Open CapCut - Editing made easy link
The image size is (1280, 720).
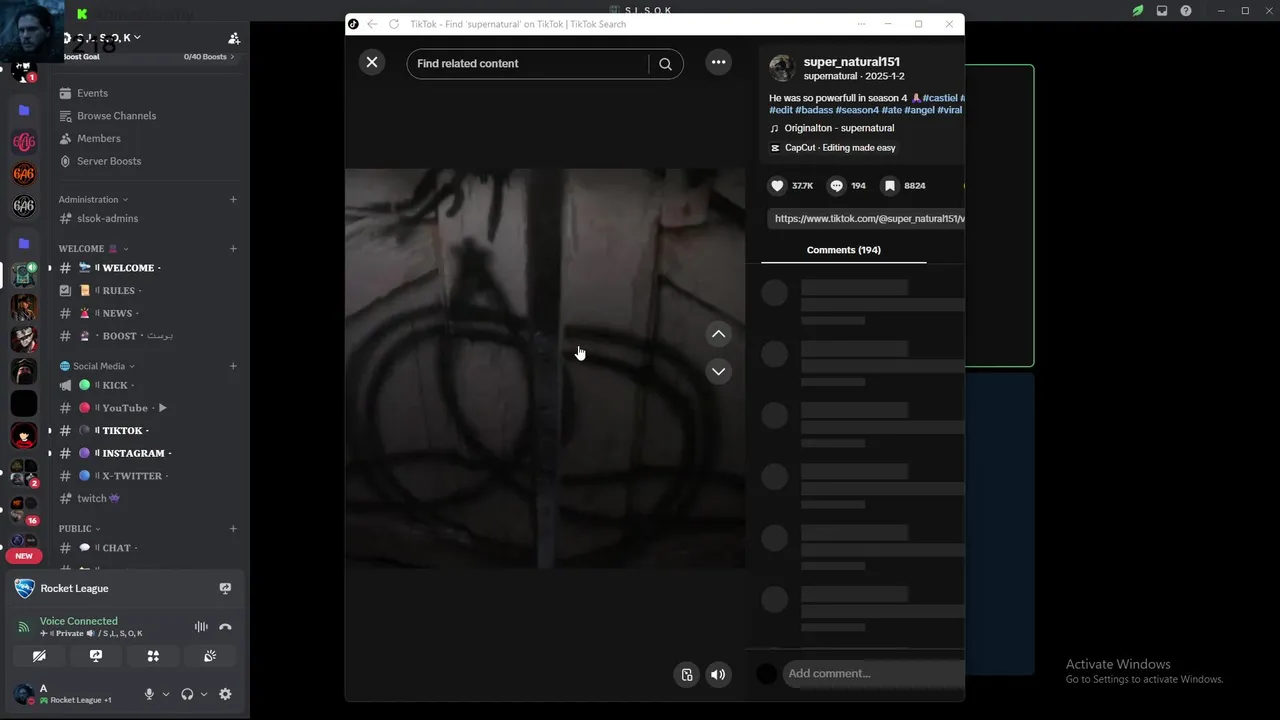(x=840, y=148)
